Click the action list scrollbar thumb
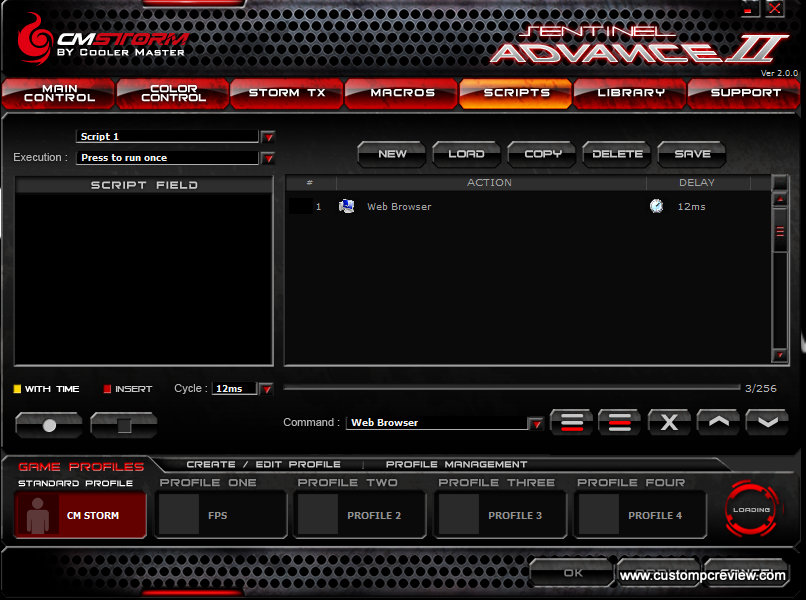806x600 pixels. click(780, 231)
